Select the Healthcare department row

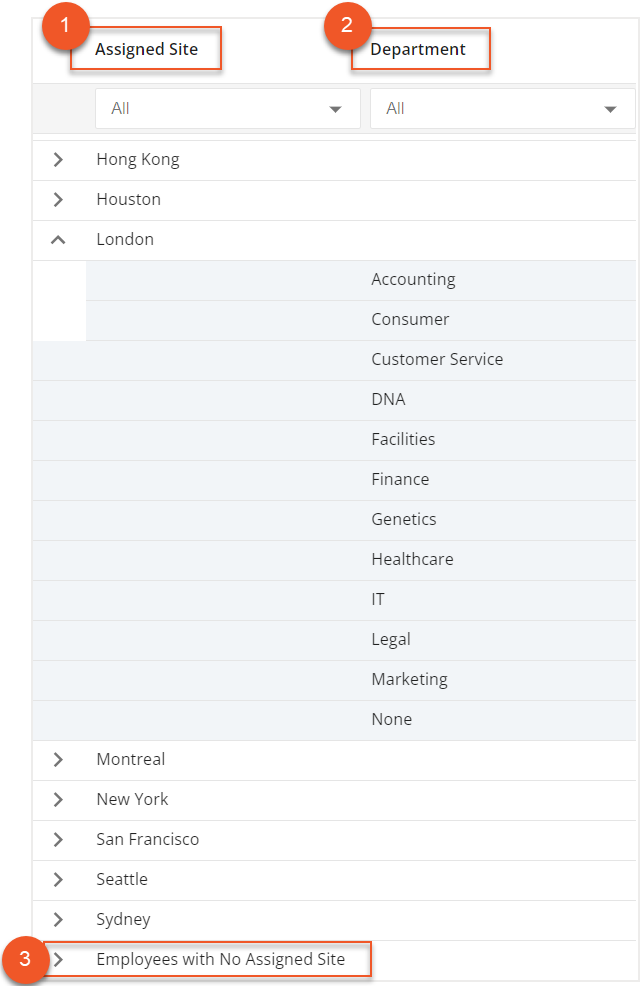(x=412, y=560)
